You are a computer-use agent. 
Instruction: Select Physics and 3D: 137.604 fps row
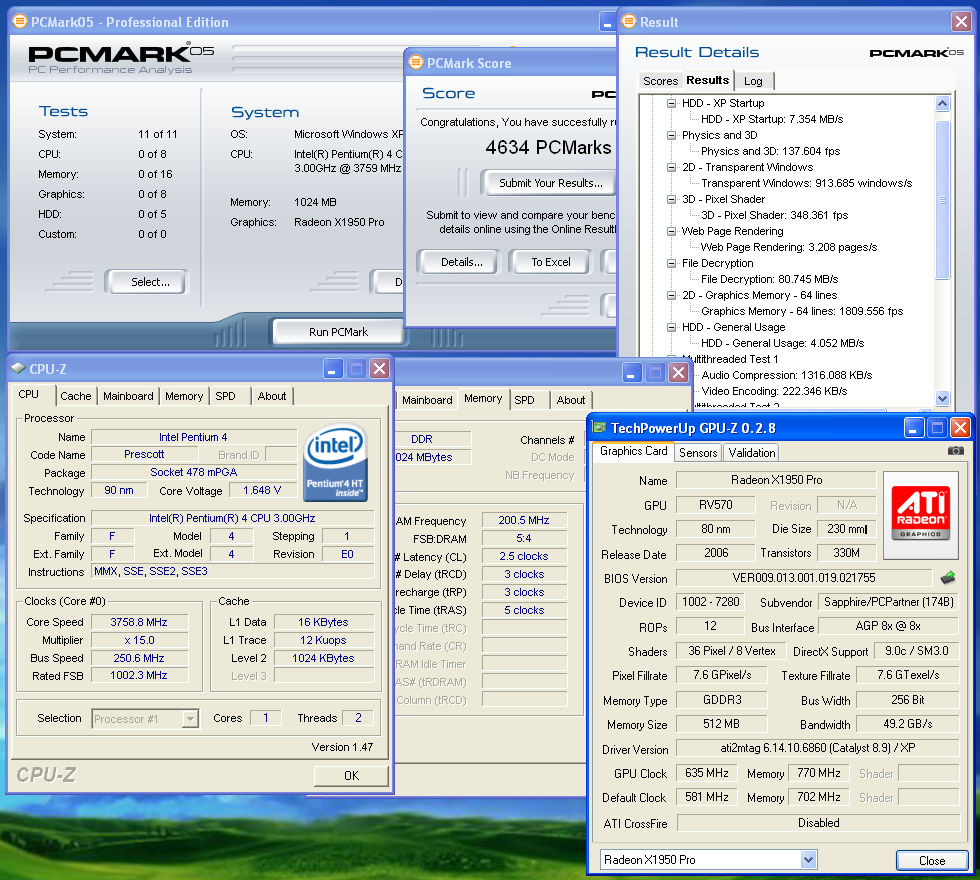point(770,151)
